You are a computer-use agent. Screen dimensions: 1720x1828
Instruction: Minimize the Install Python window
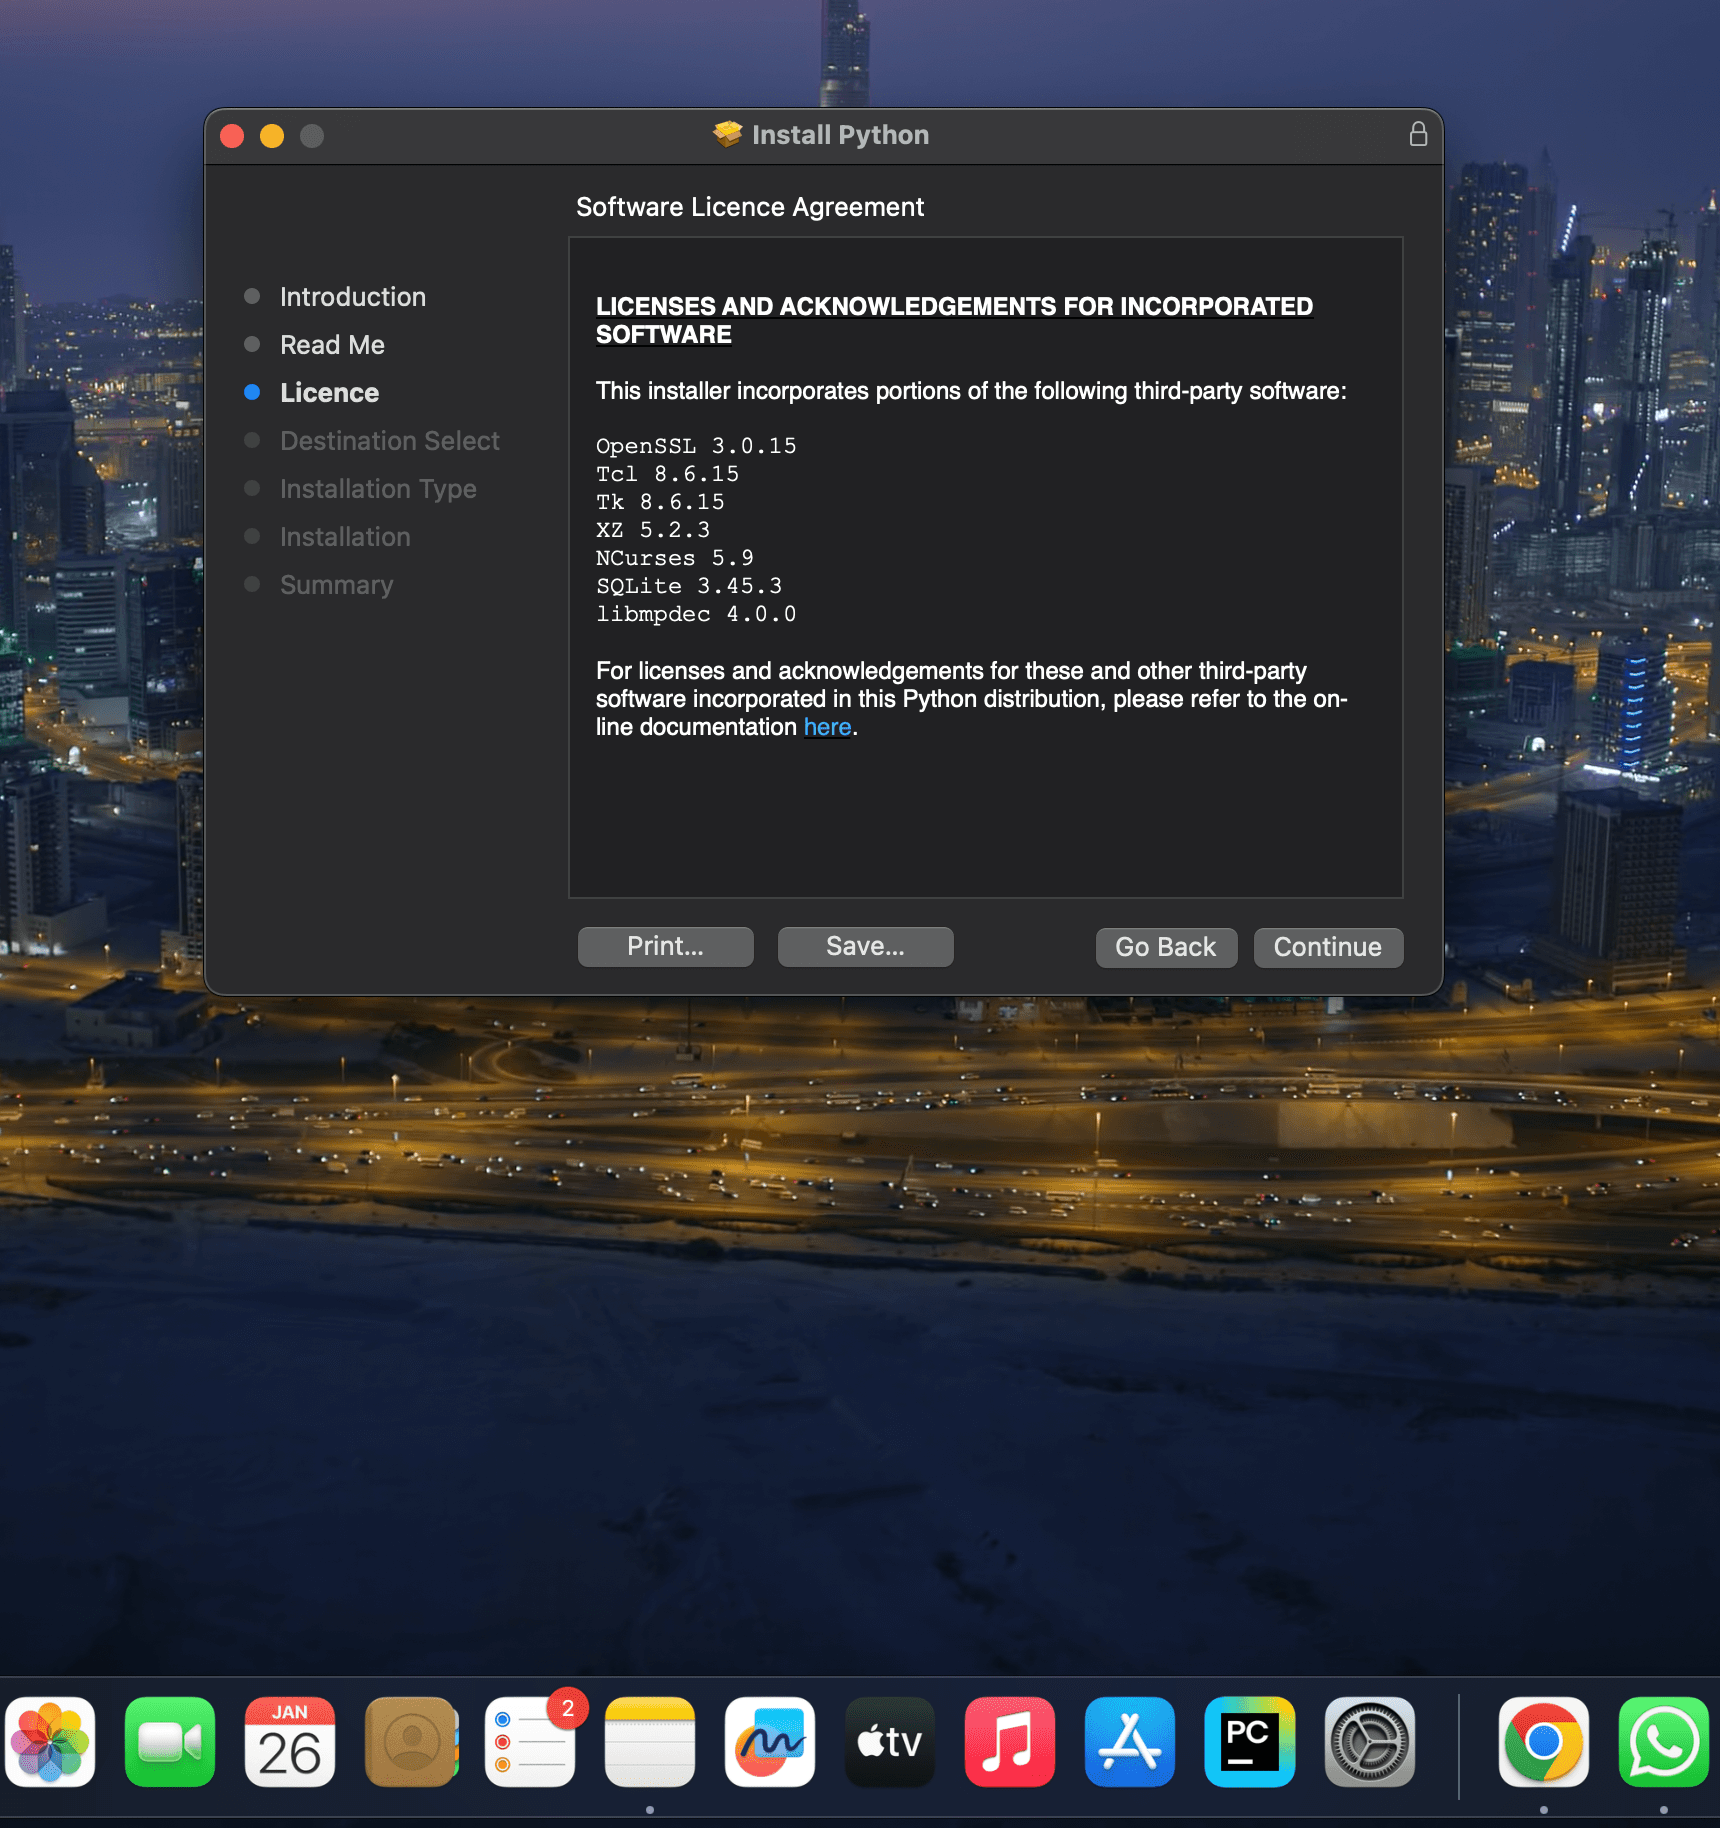(x=272, y=136)
